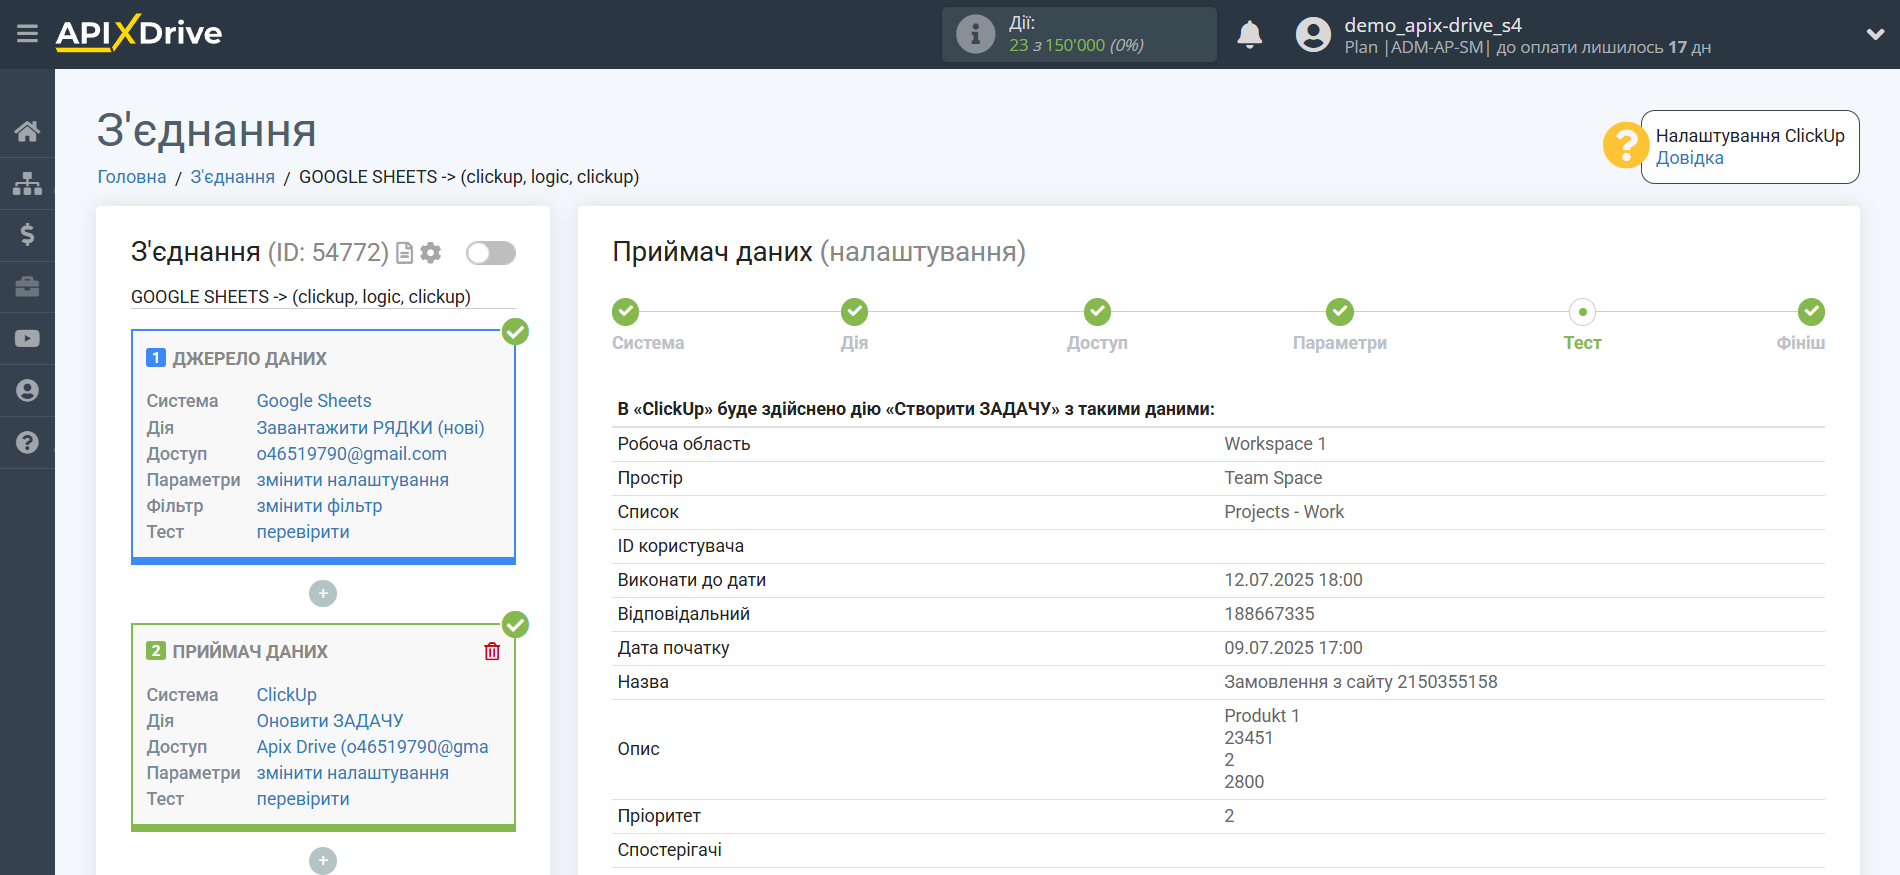The height and width of the screenshot is (875, 1900).
Task: Open Оновити ЗАДАЧУ action link
Action: 330,721
